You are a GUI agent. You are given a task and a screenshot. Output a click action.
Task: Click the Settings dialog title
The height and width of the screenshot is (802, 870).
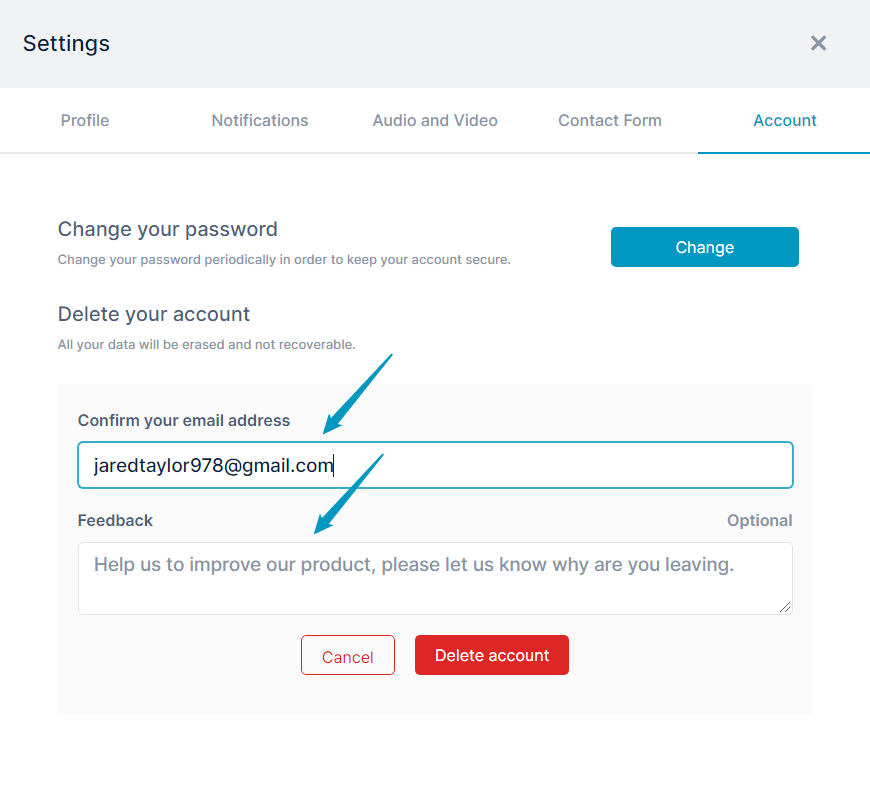66,43
